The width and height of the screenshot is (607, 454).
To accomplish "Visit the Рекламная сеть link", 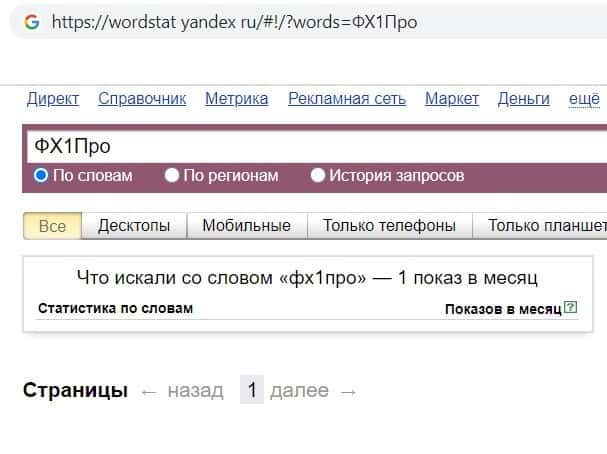I will [x=347, y=98].
